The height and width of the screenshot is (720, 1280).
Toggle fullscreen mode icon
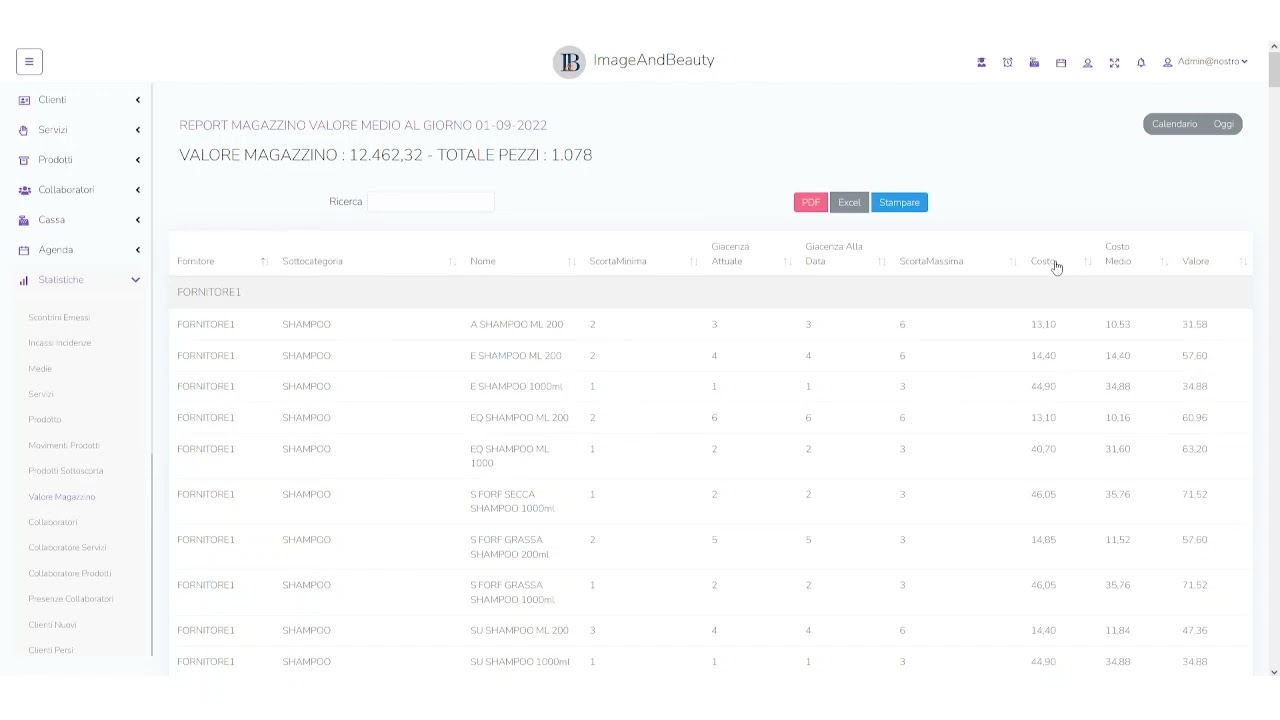pyautogui.click(x=1114, y=62)
